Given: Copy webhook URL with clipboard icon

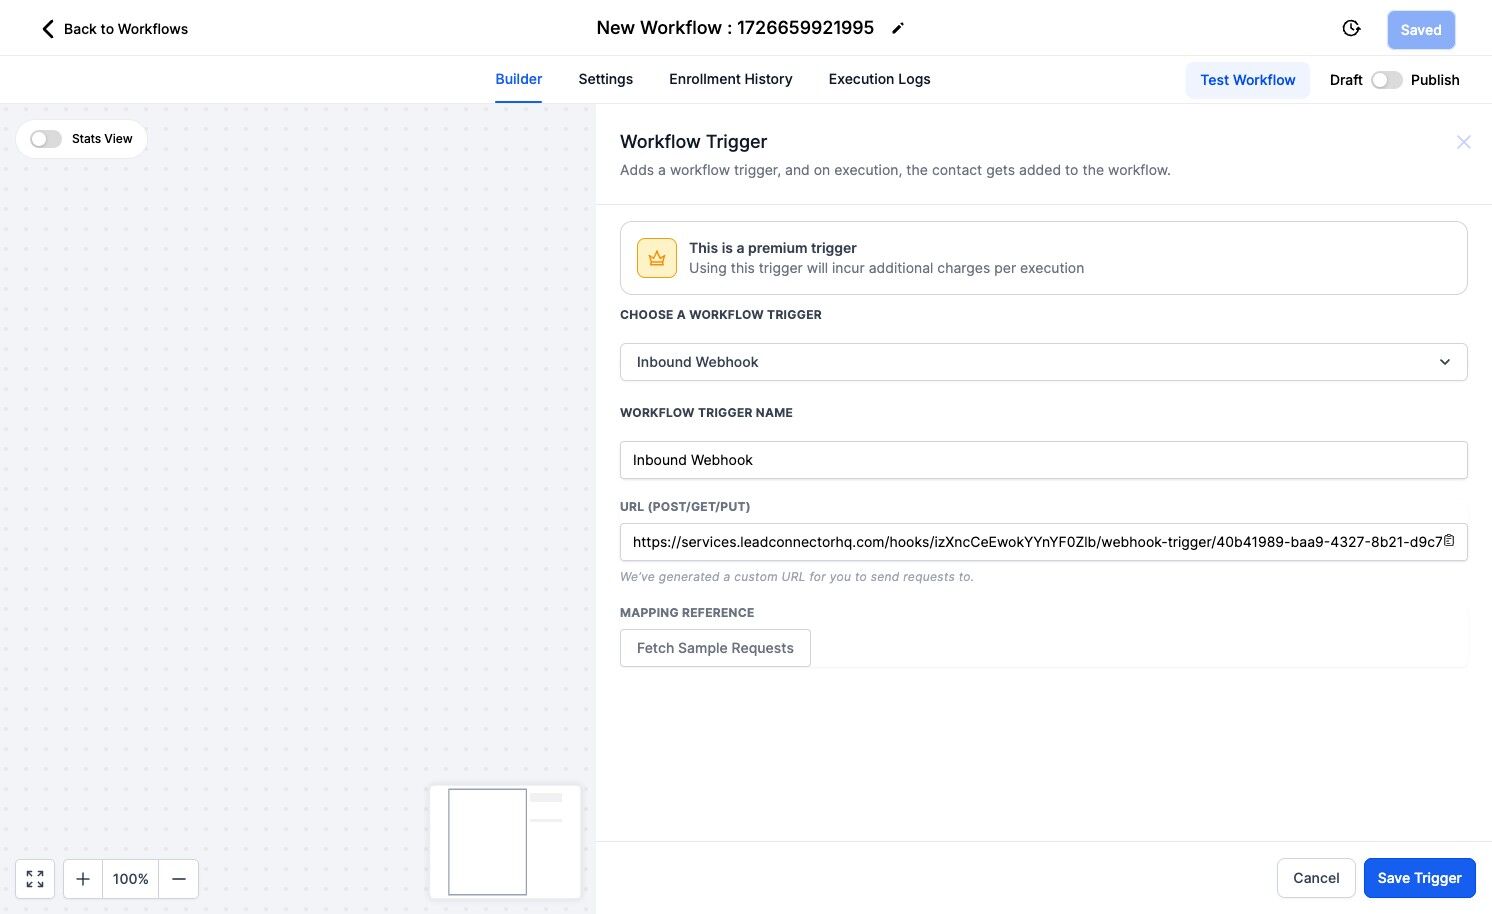Looking at the screenshot, I should click(x=1449, y=541).
